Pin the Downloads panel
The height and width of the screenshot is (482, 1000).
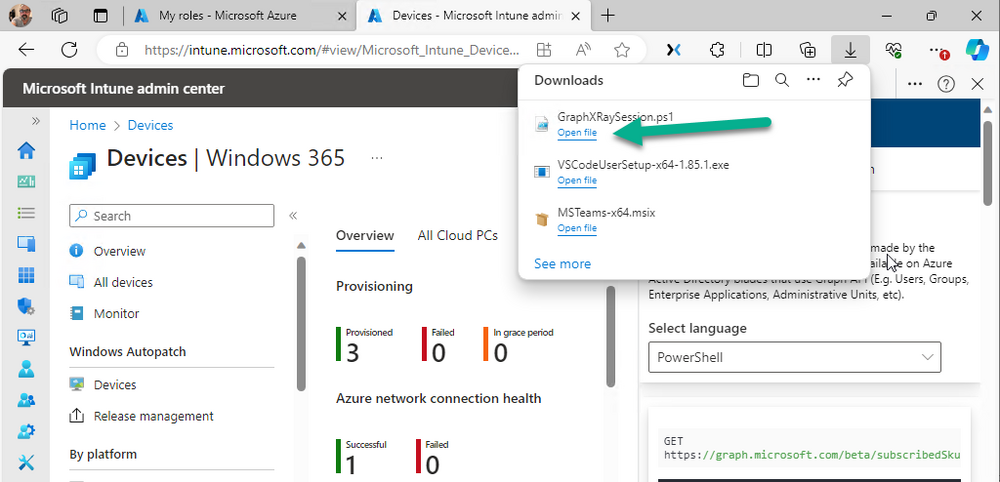tap(844, 80)
